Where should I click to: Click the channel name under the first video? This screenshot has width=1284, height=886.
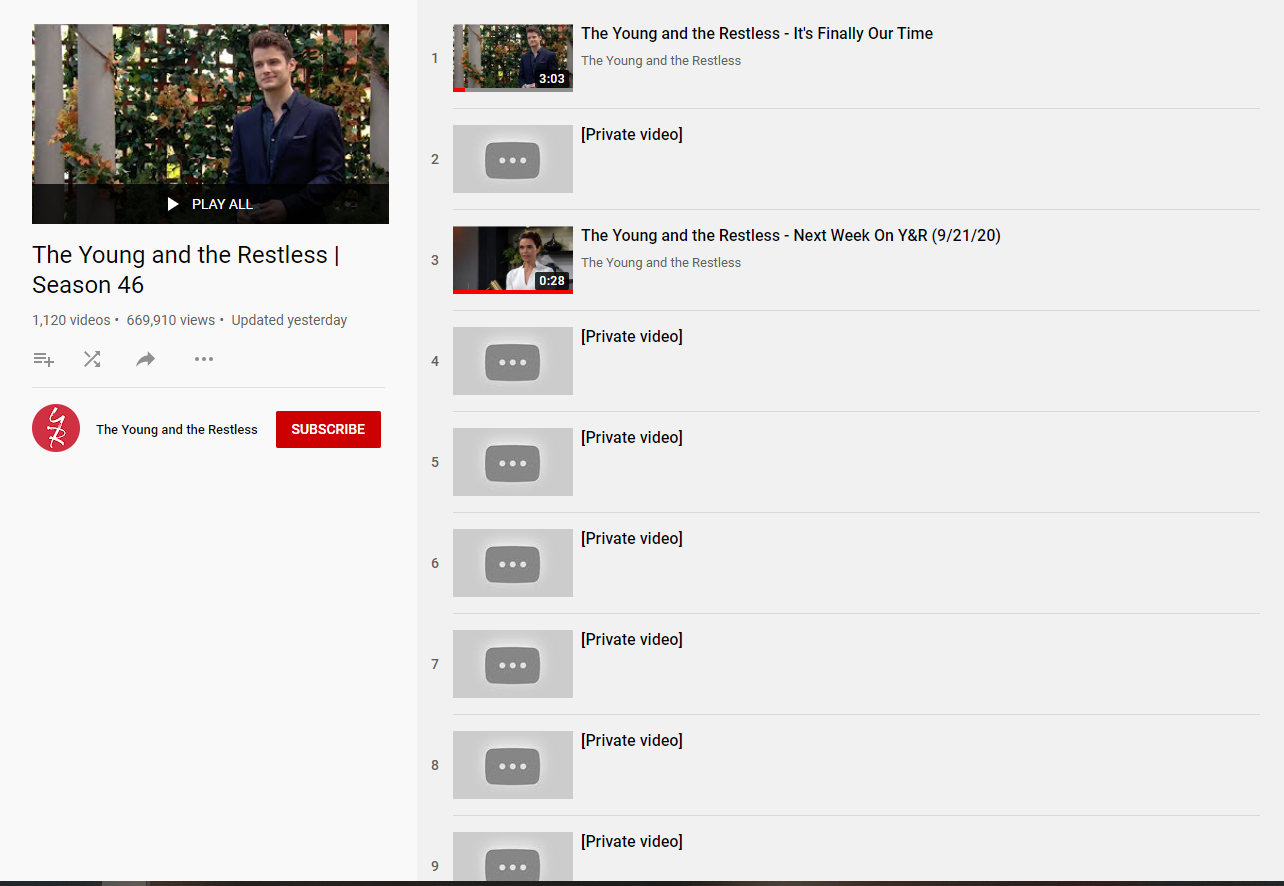[x=661, y=61]
